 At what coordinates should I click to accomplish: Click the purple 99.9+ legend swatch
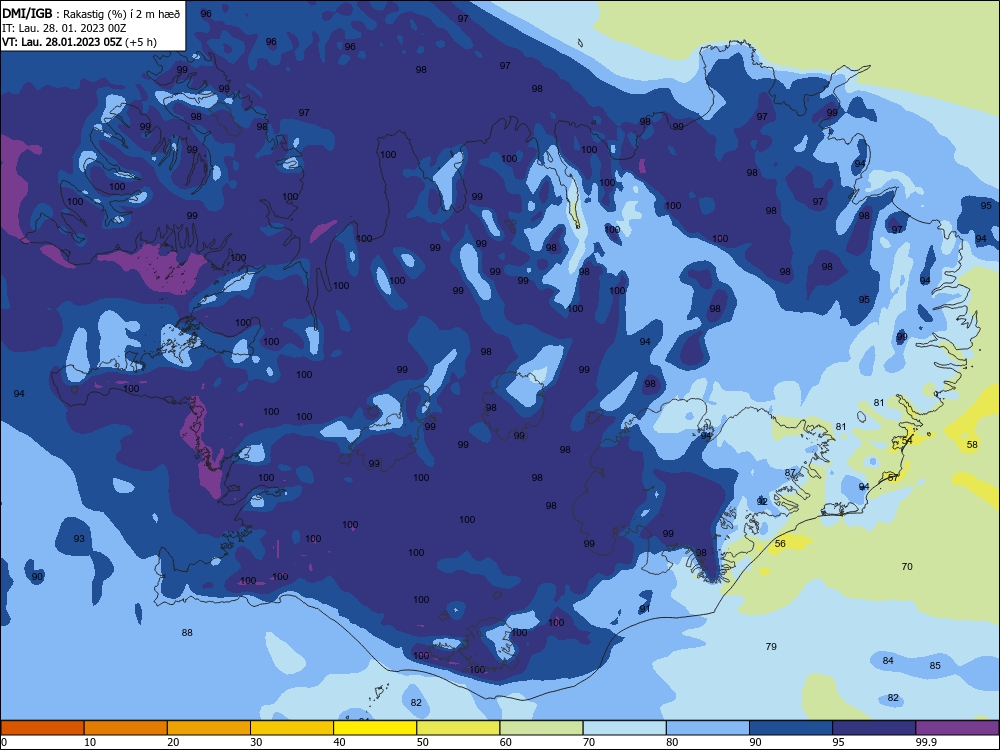957,728
